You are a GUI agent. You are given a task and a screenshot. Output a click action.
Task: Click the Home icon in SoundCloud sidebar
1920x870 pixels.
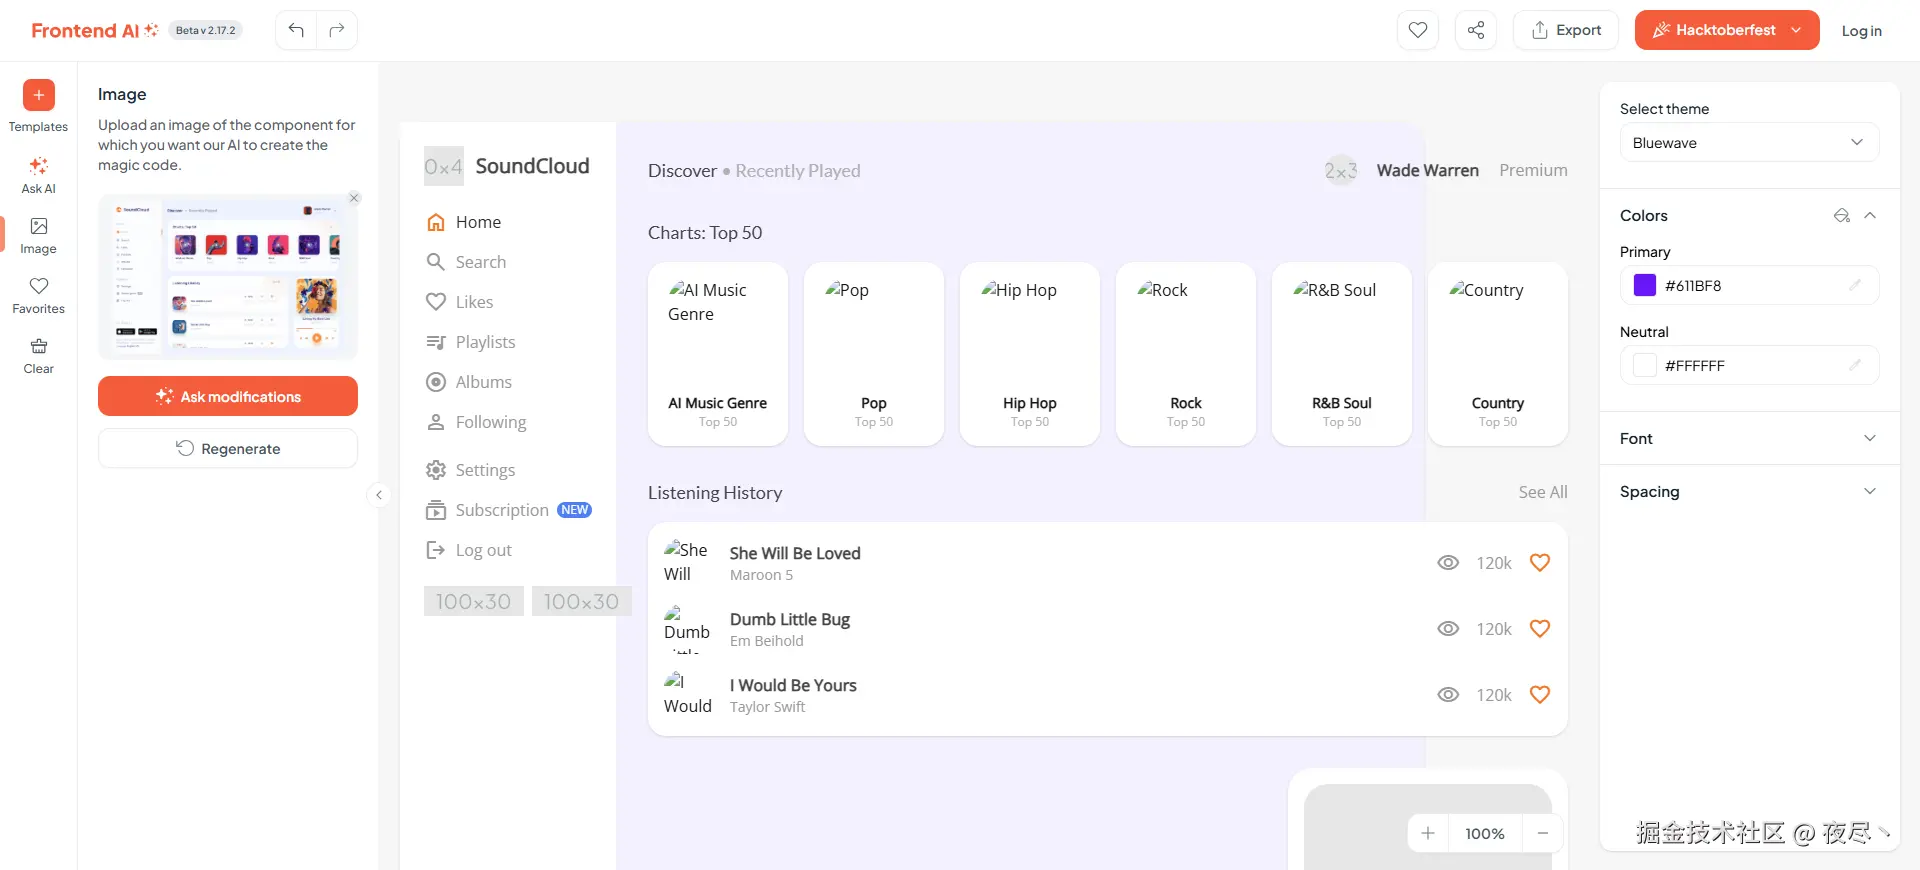tap(436, 222)
